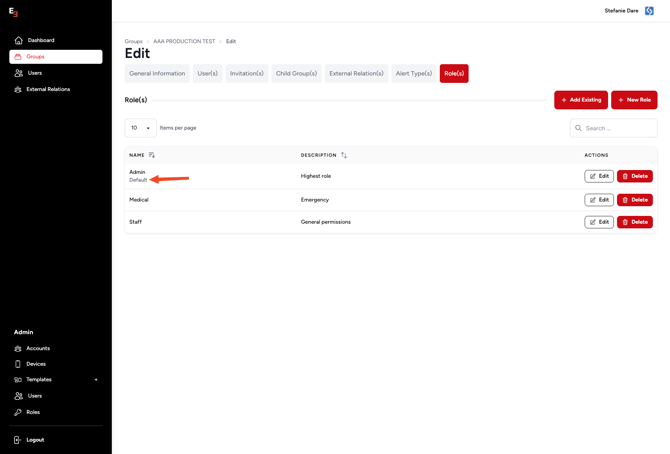The width and height of the screenshot is (670, 454).
Task: Open the Child Group(s) tab
Action: pyautogui.click(x=296, y=73)
